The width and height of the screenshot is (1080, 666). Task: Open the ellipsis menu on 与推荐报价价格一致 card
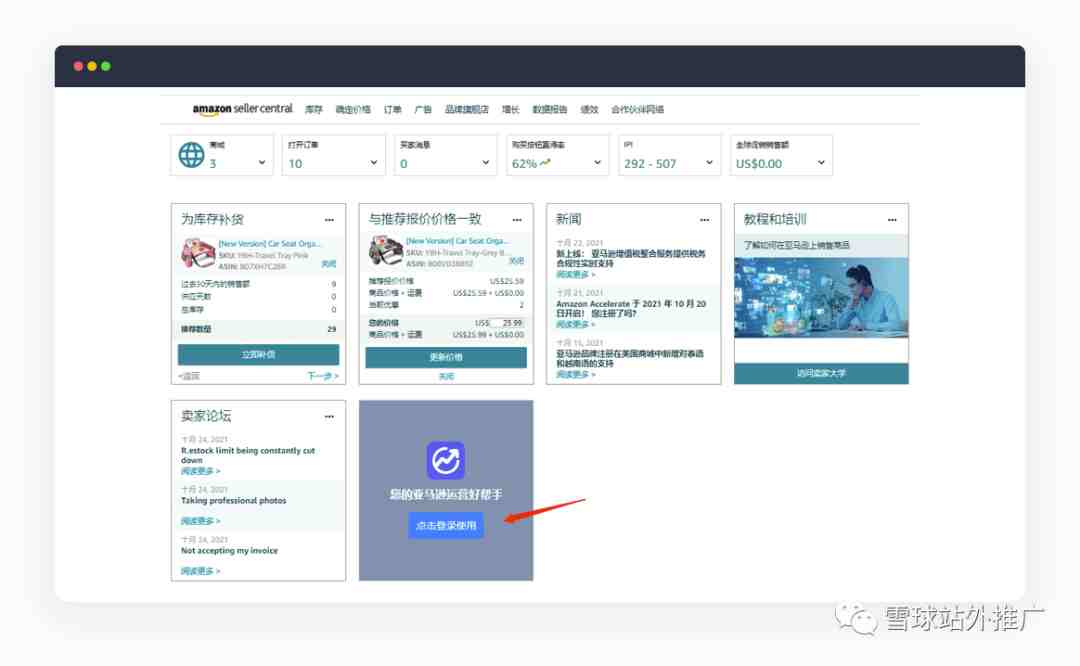[517, 220]
